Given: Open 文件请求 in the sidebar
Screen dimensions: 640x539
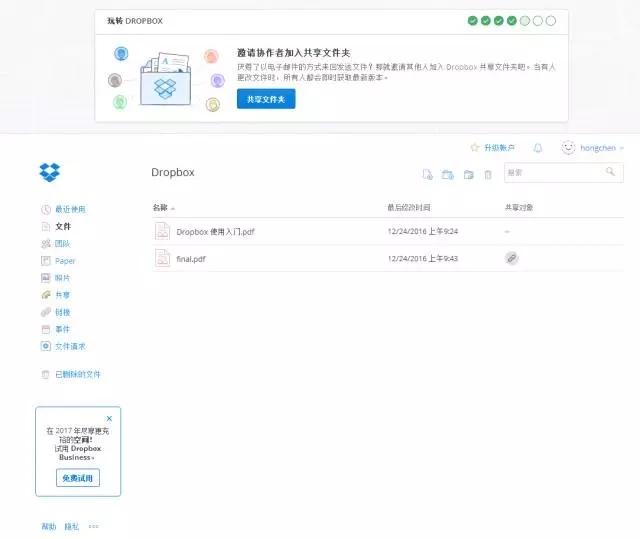Looking at the screenshot, I should point(70,346).
